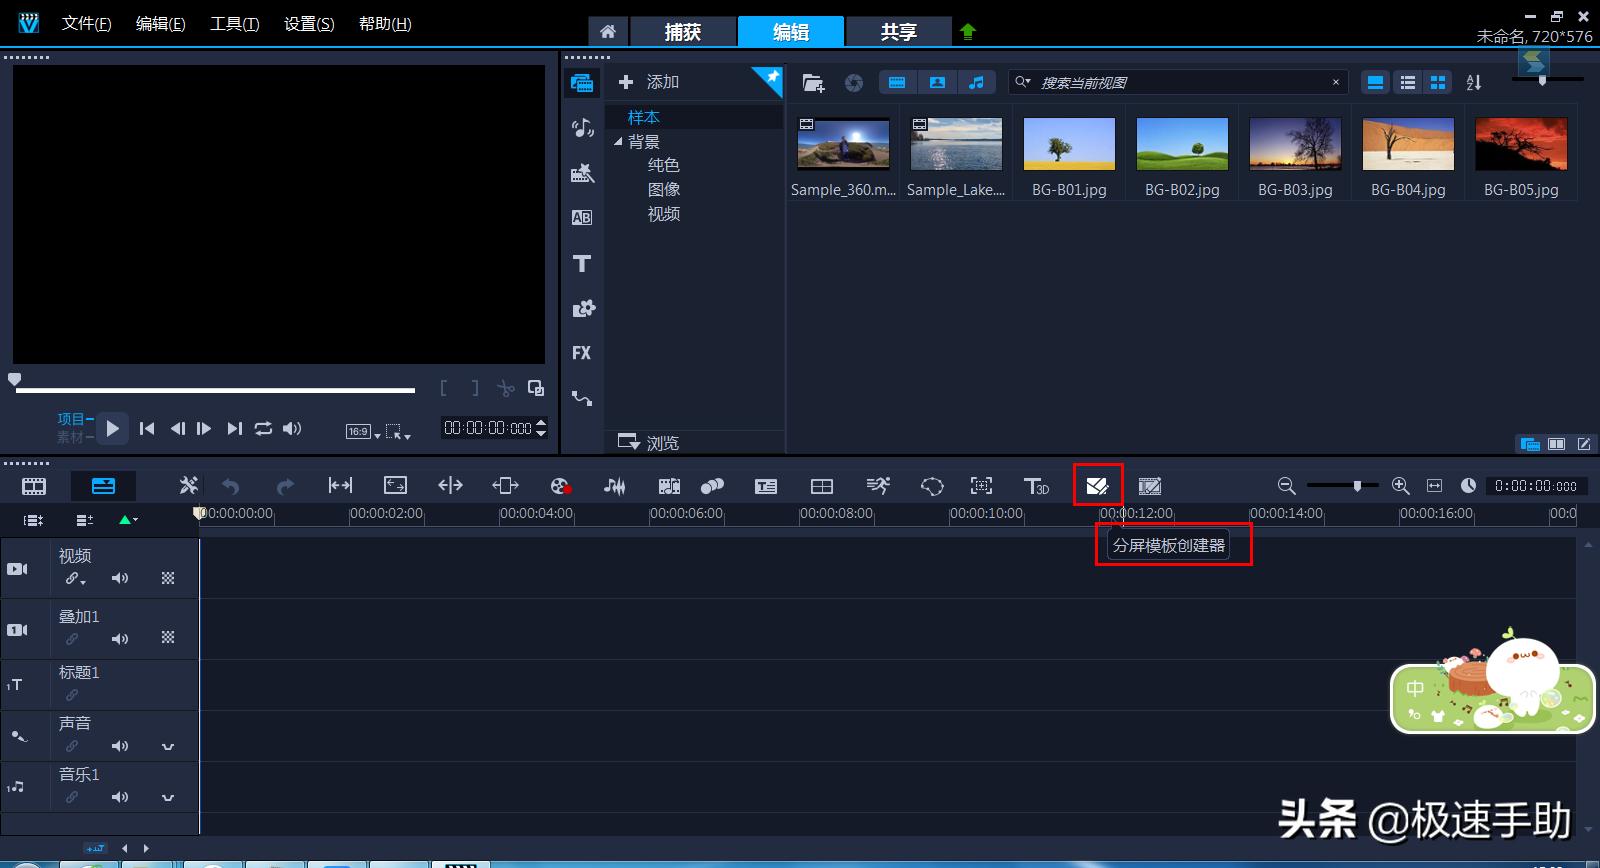The image size is (1600, 868).
Task: Open the transitions library AB icon
Action: click(x=582, y=218)
